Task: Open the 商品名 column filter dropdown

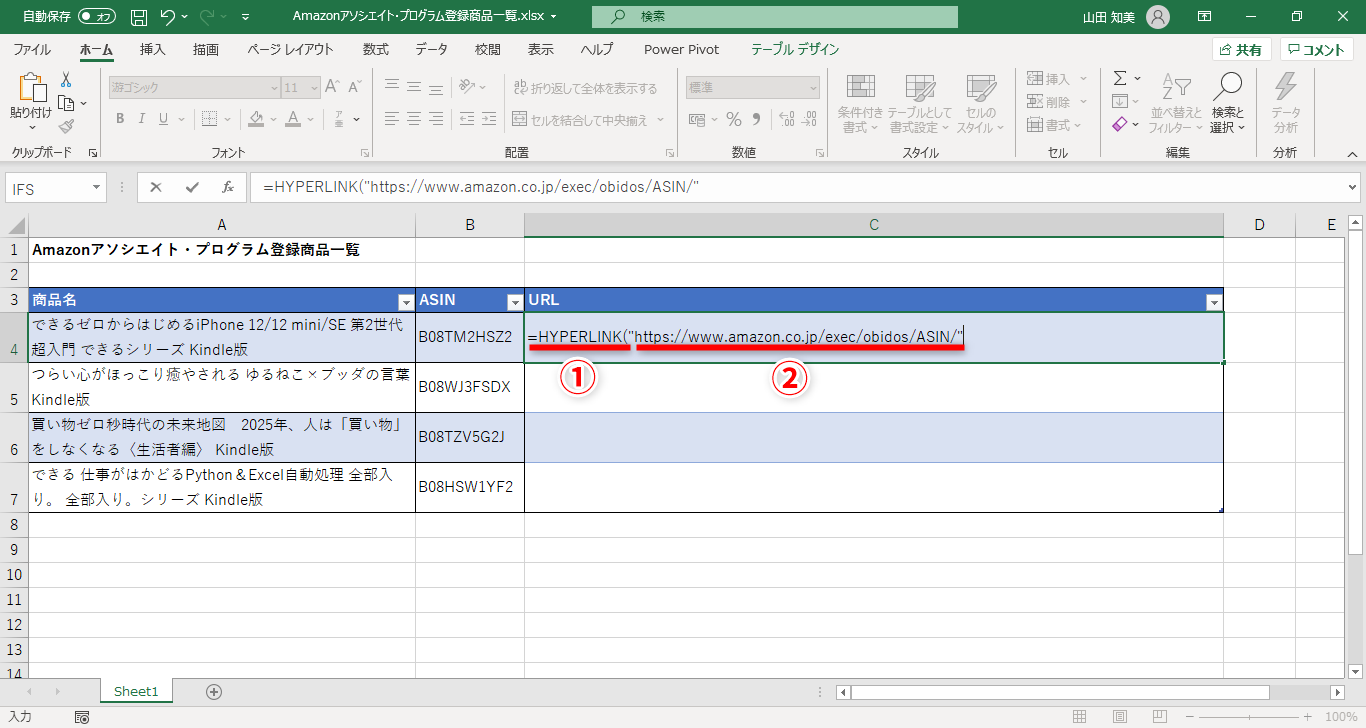Action: (406, 302)
